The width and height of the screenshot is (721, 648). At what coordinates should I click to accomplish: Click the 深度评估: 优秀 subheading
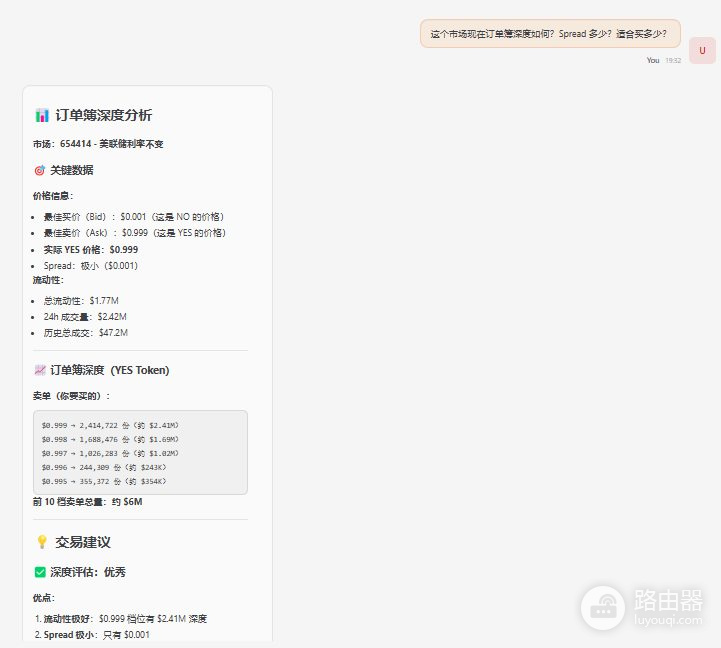click(88, 572)
